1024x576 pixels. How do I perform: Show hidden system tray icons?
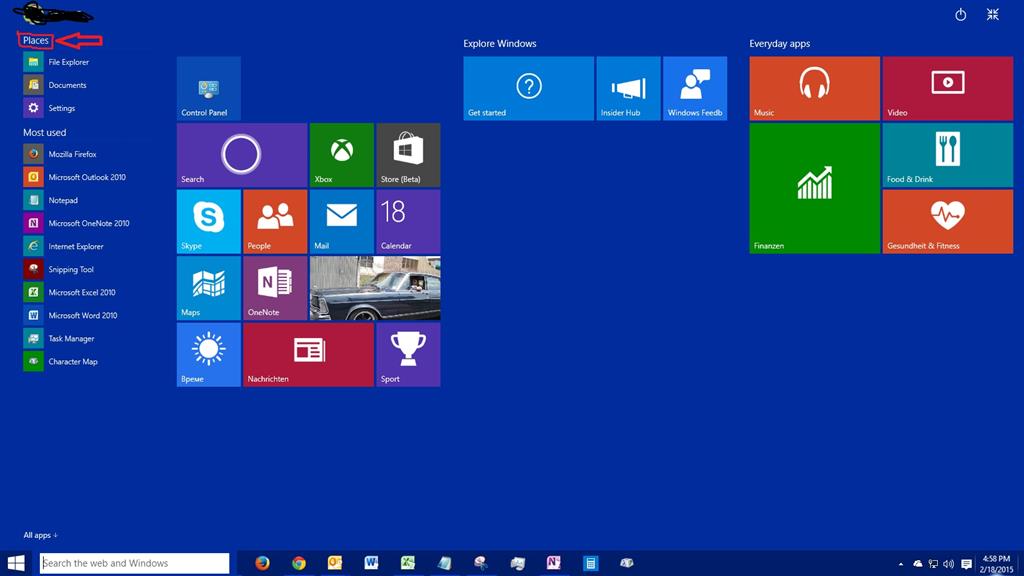coord(901,564)
